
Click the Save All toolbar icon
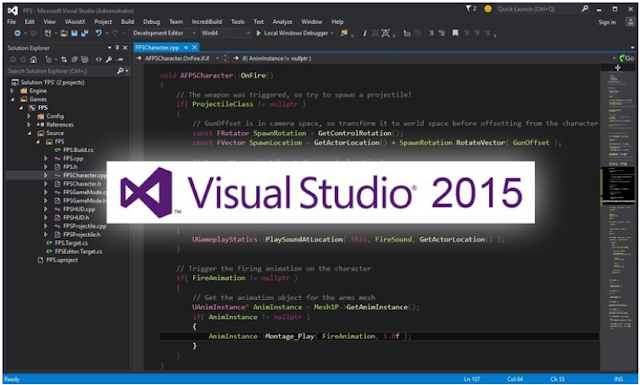pyautogui.click(x=85, y=33)
